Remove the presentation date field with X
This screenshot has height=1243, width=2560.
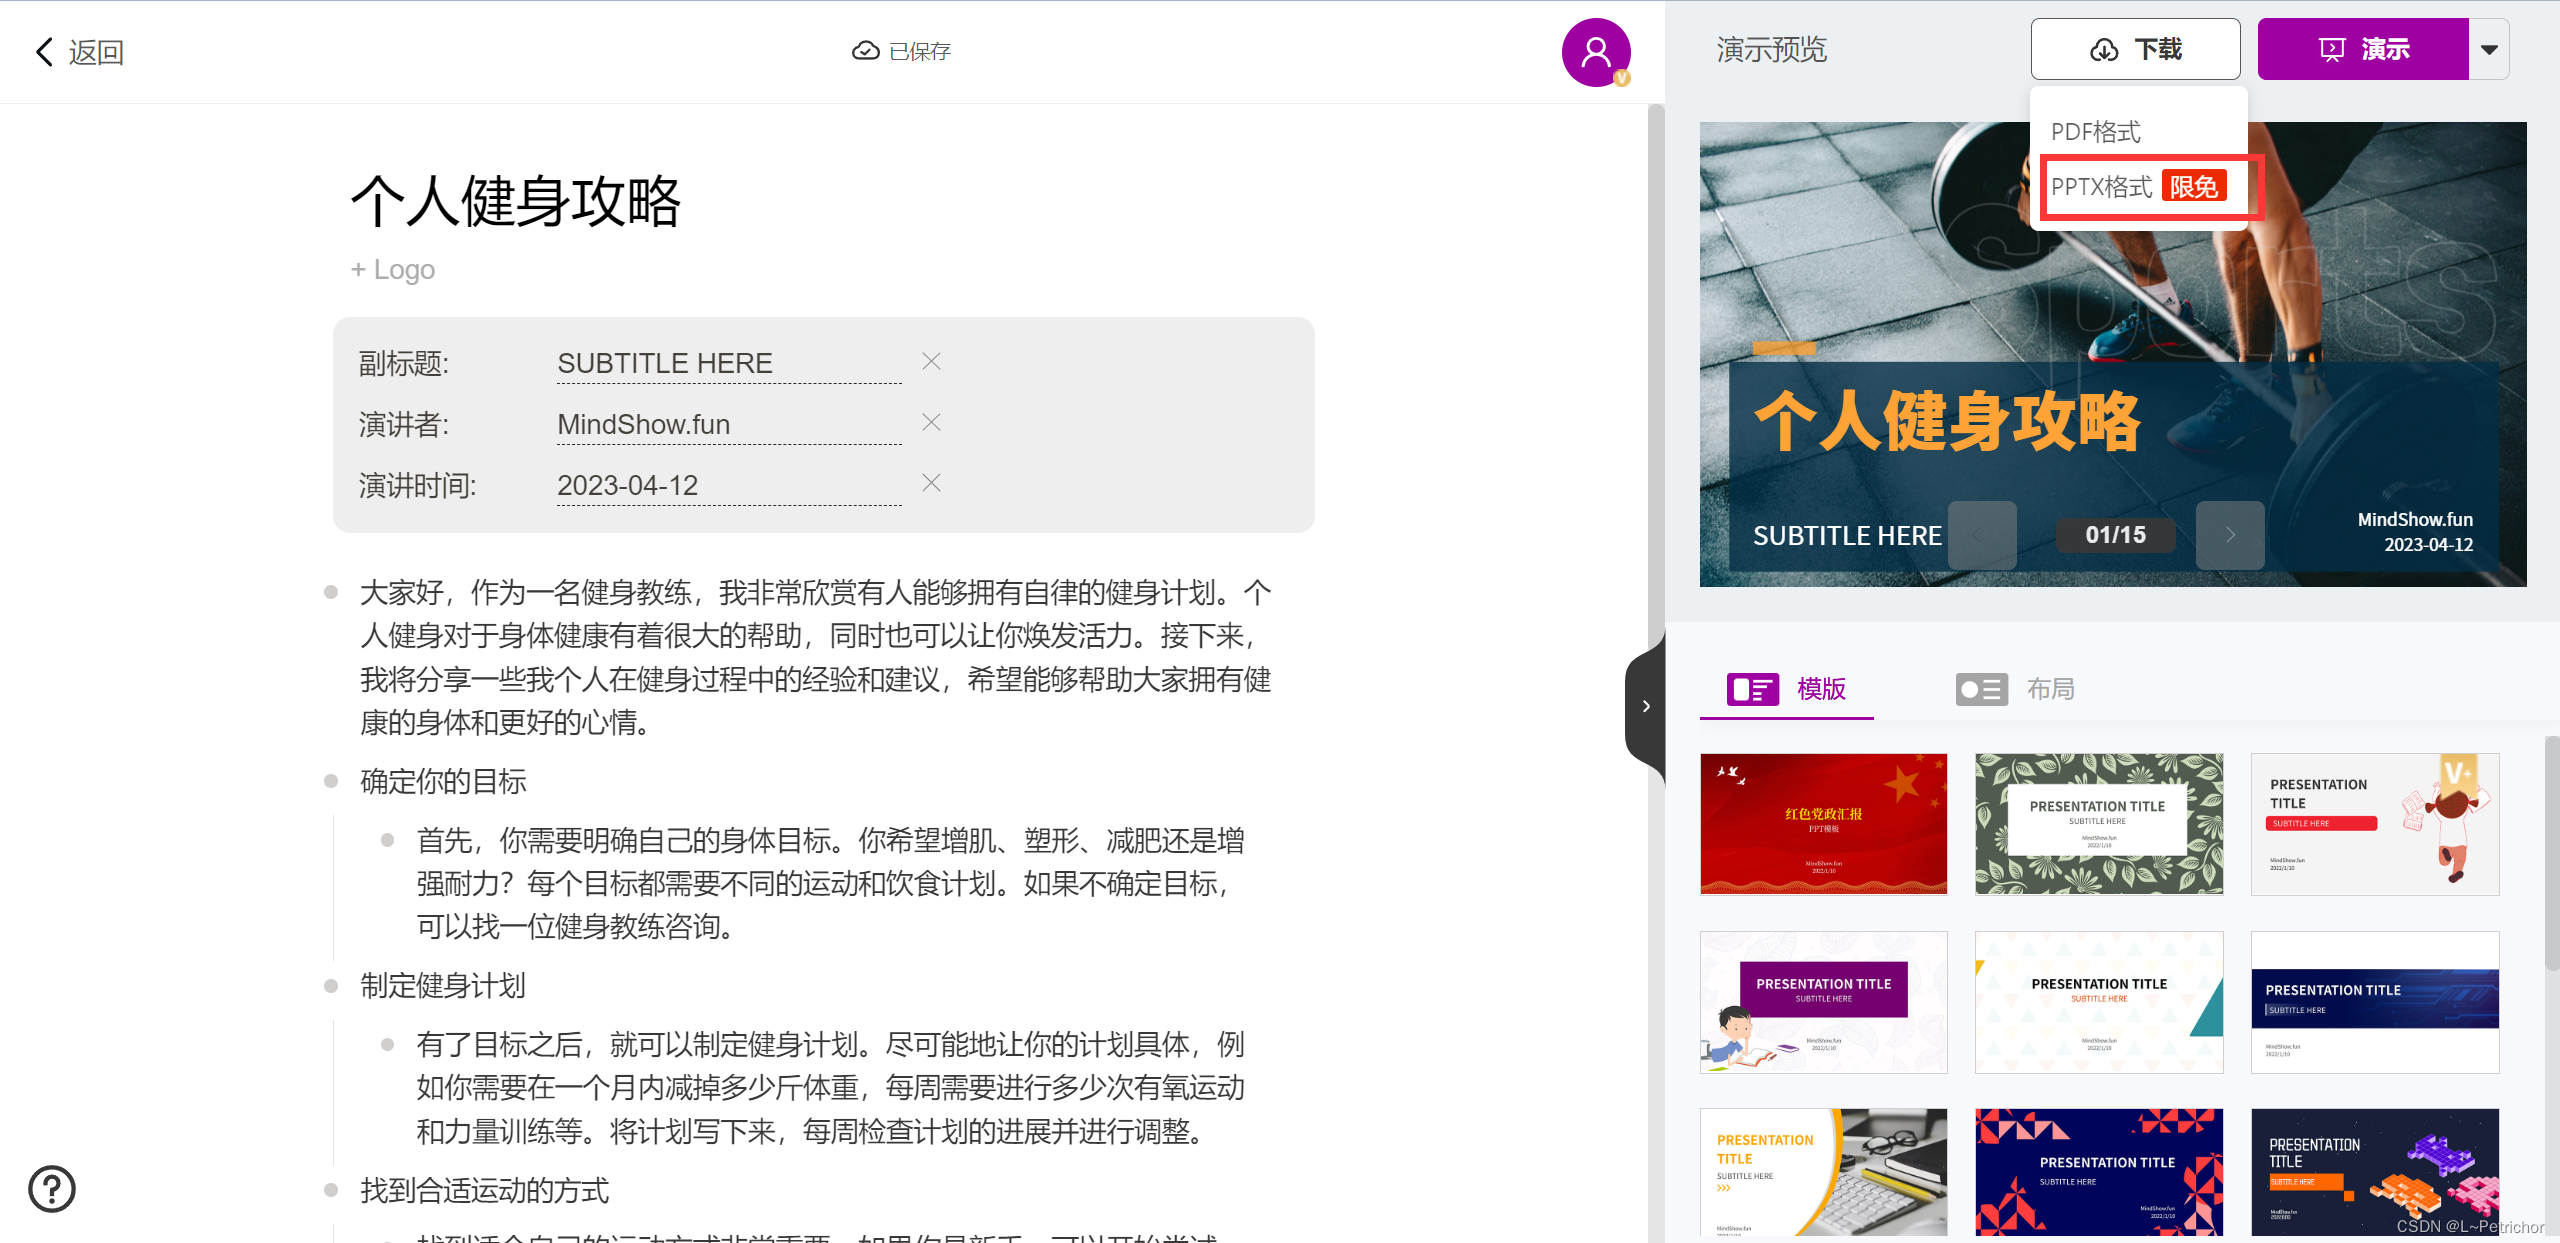point(931,484)
